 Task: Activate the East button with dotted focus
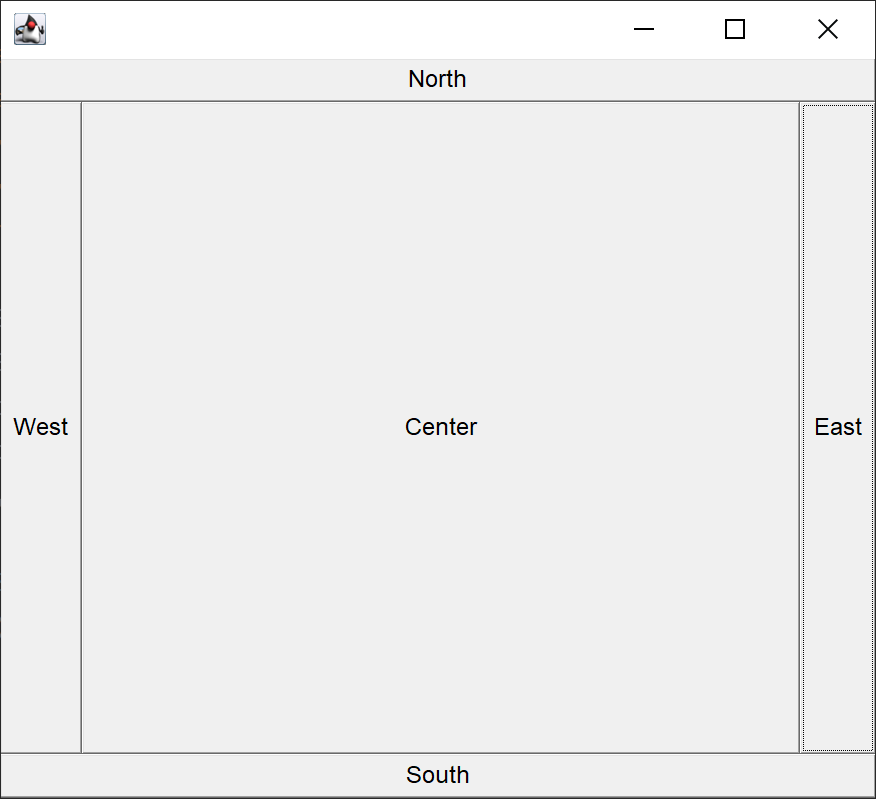pos(837,427)
